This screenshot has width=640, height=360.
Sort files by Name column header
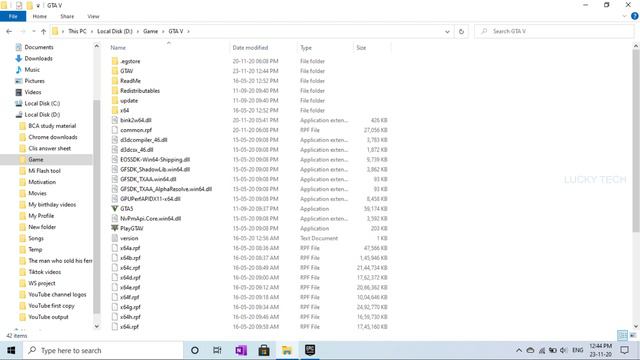(x=118, y=48)
